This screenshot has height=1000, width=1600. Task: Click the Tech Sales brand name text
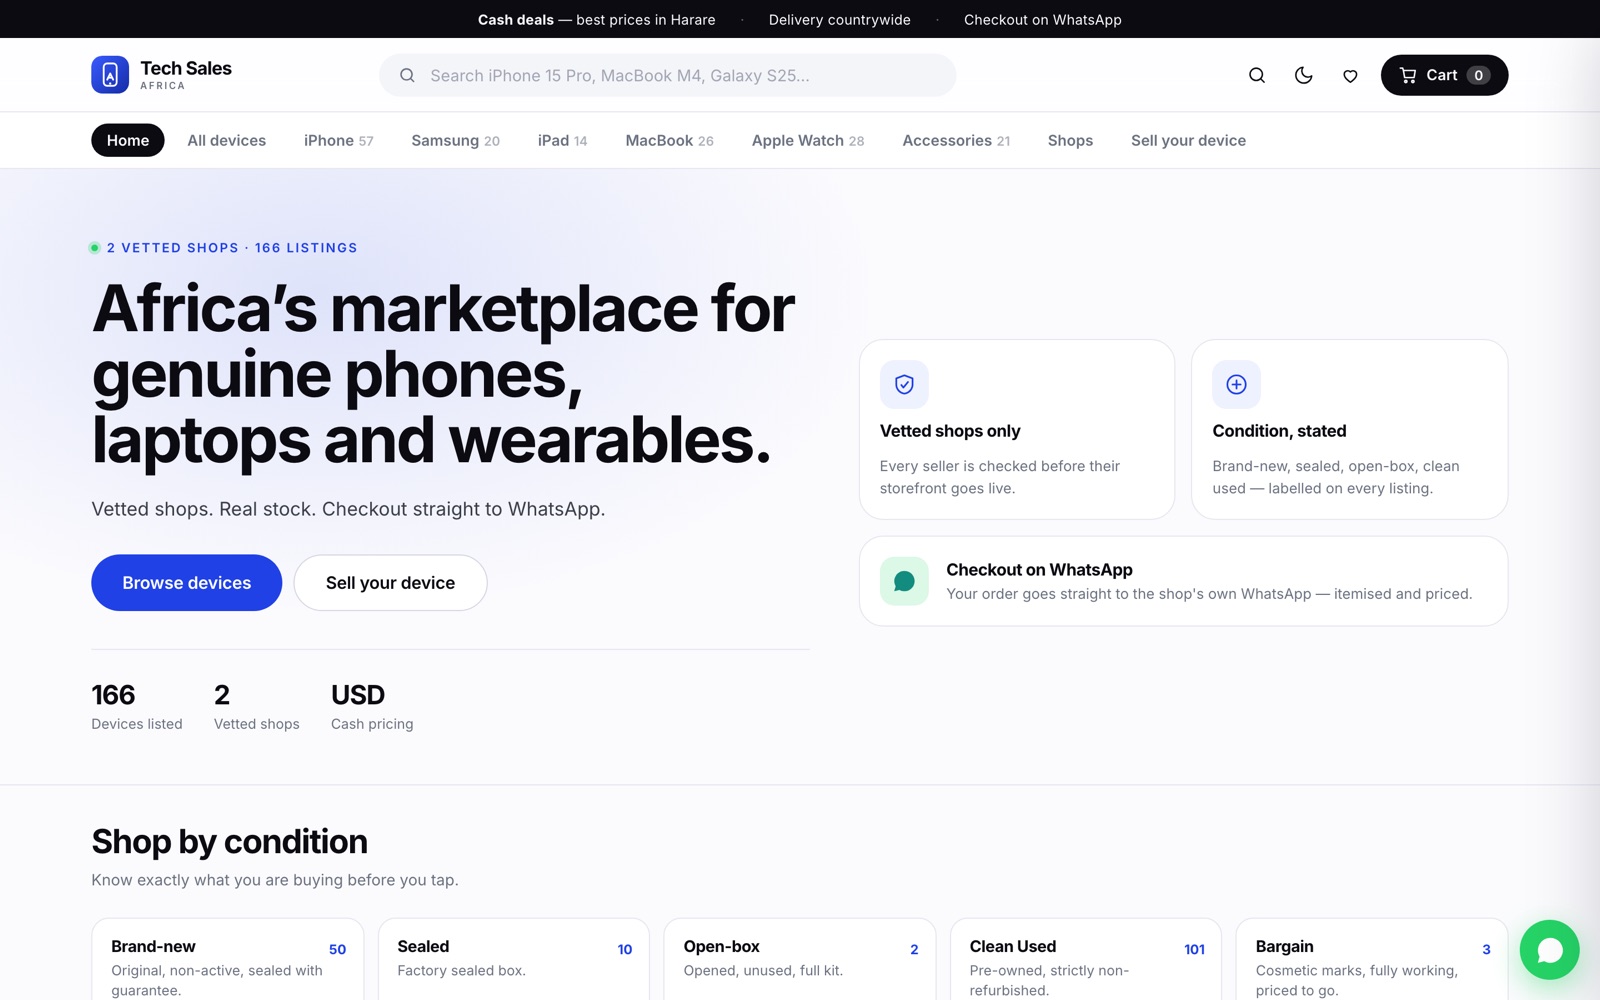pos(186,68)
